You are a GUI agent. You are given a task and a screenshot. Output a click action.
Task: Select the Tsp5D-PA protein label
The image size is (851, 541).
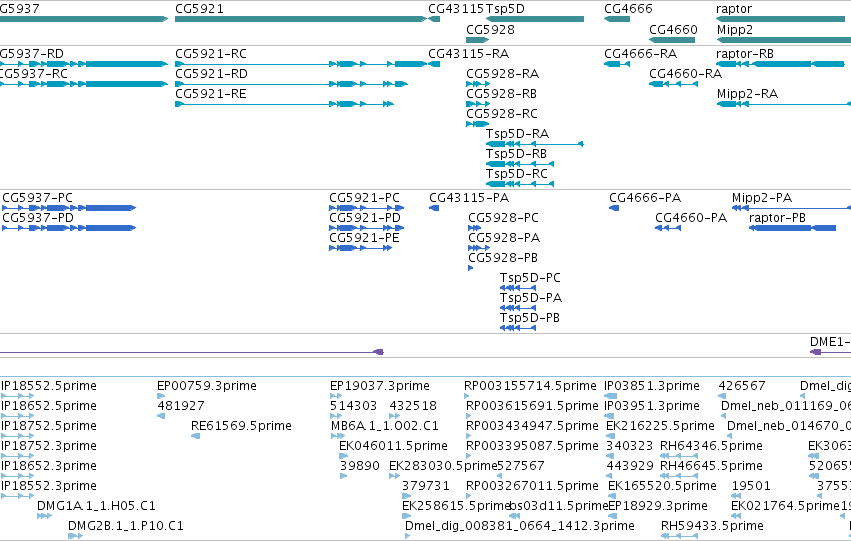click(531, 298)
